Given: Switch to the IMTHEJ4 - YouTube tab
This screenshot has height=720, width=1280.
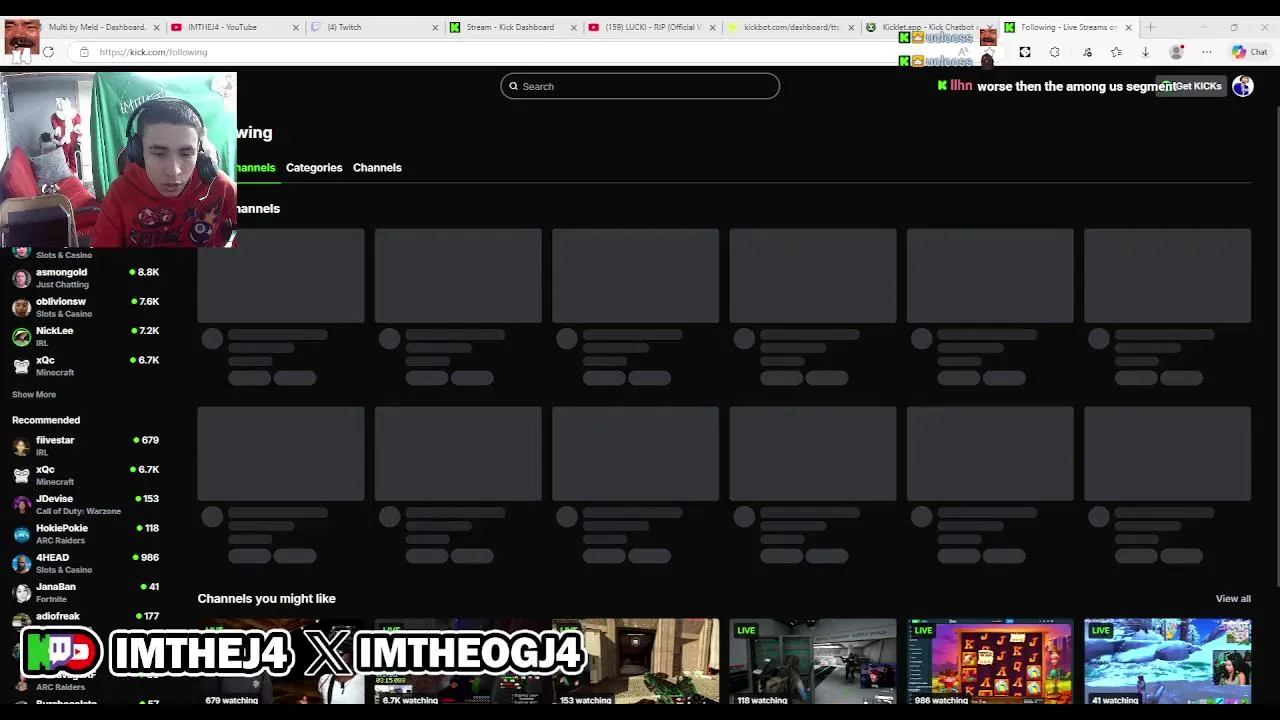Looking at the screenshot, I should point(235,27).
